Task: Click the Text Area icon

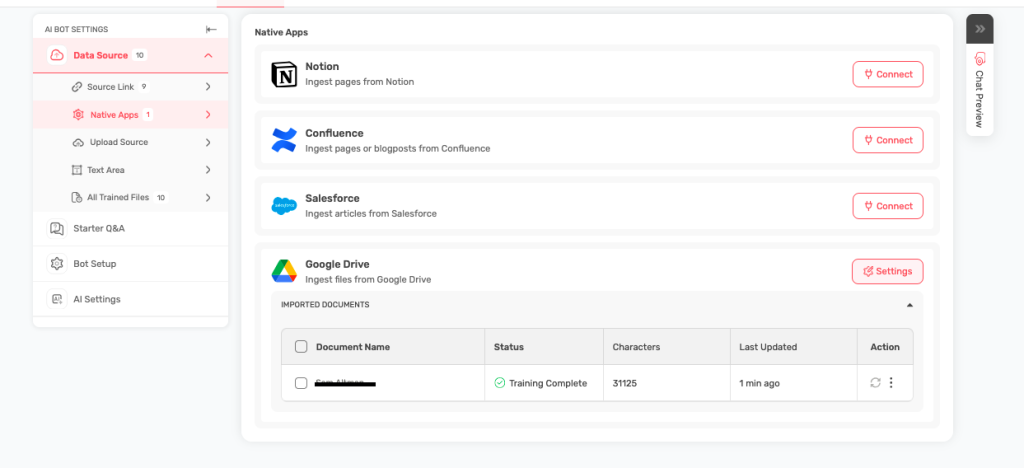Action: [76, 170]
